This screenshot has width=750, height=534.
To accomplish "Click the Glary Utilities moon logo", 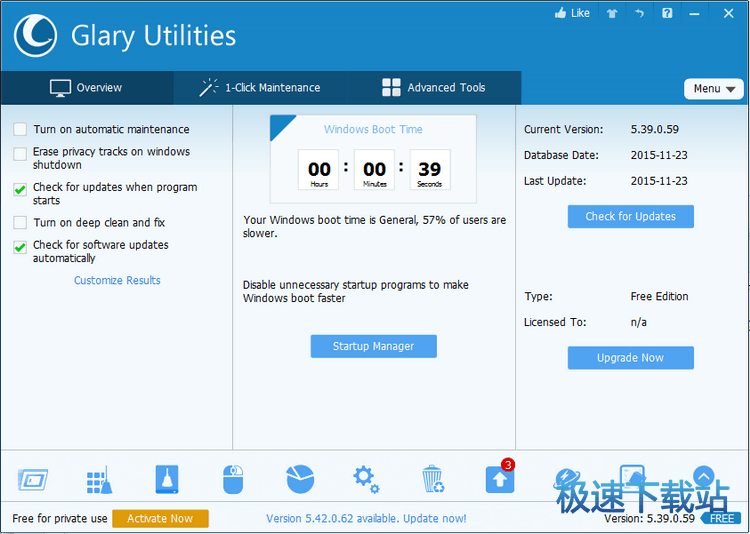I will coord(35,35).
